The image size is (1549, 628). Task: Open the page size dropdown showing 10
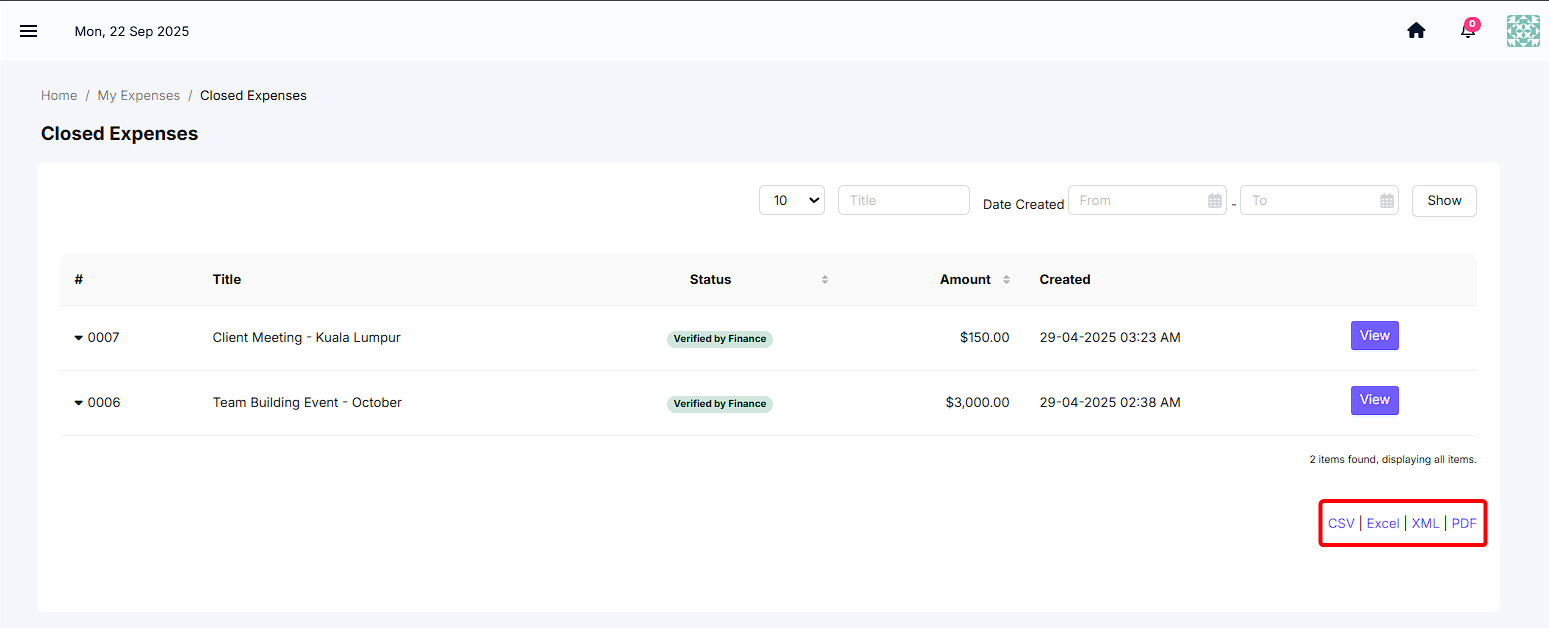[792, 200]
